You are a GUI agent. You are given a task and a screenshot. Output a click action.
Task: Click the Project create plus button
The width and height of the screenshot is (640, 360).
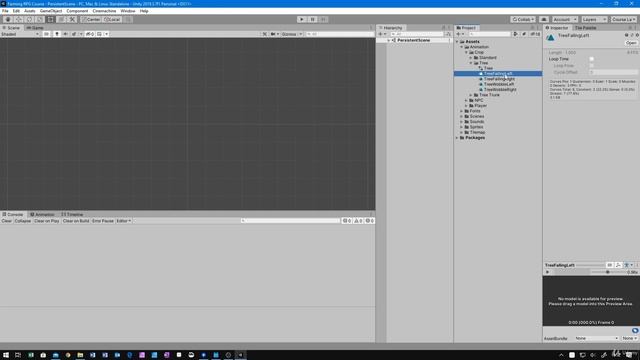point(460,34)
